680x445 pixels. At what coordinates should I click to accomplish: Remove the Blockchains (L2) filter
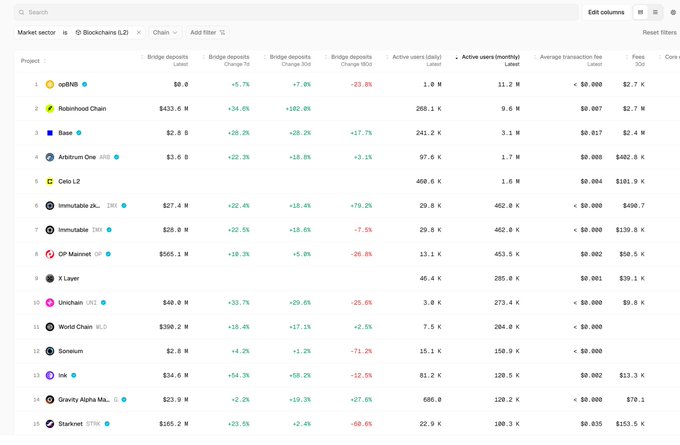pyautogui.click(x=139, y=33)
